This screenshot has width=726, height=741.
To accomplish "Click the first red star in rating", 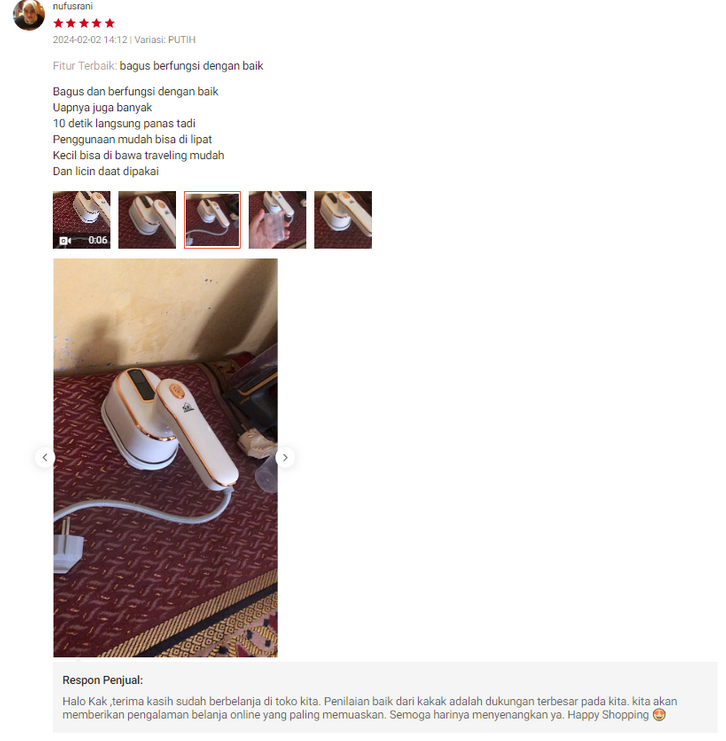I will tap(59, 23).
